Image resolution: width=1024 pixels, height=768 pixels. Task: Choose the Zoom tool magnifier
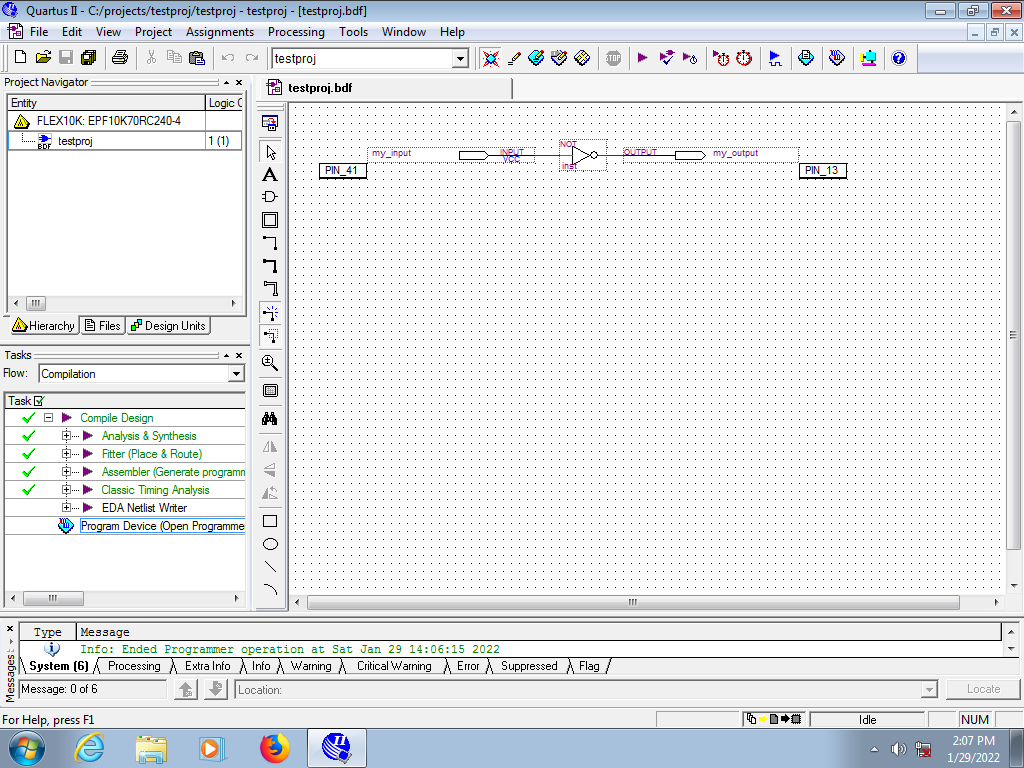coord(270,363)
